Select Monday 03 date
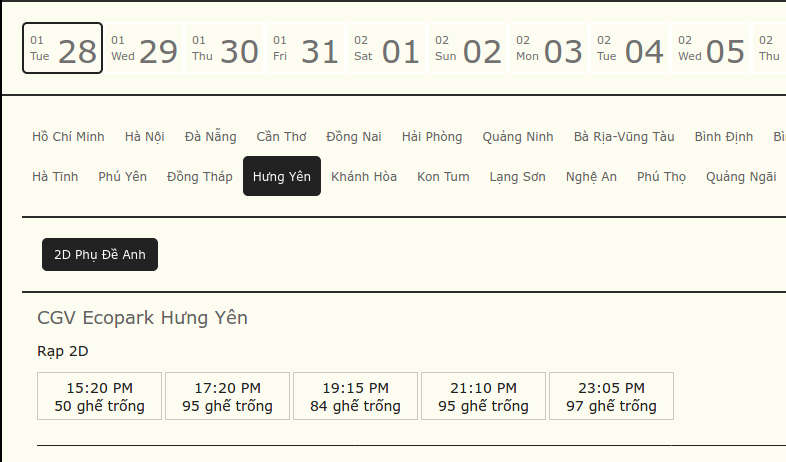This screenshot has height=462, width=786. point(548,49)
